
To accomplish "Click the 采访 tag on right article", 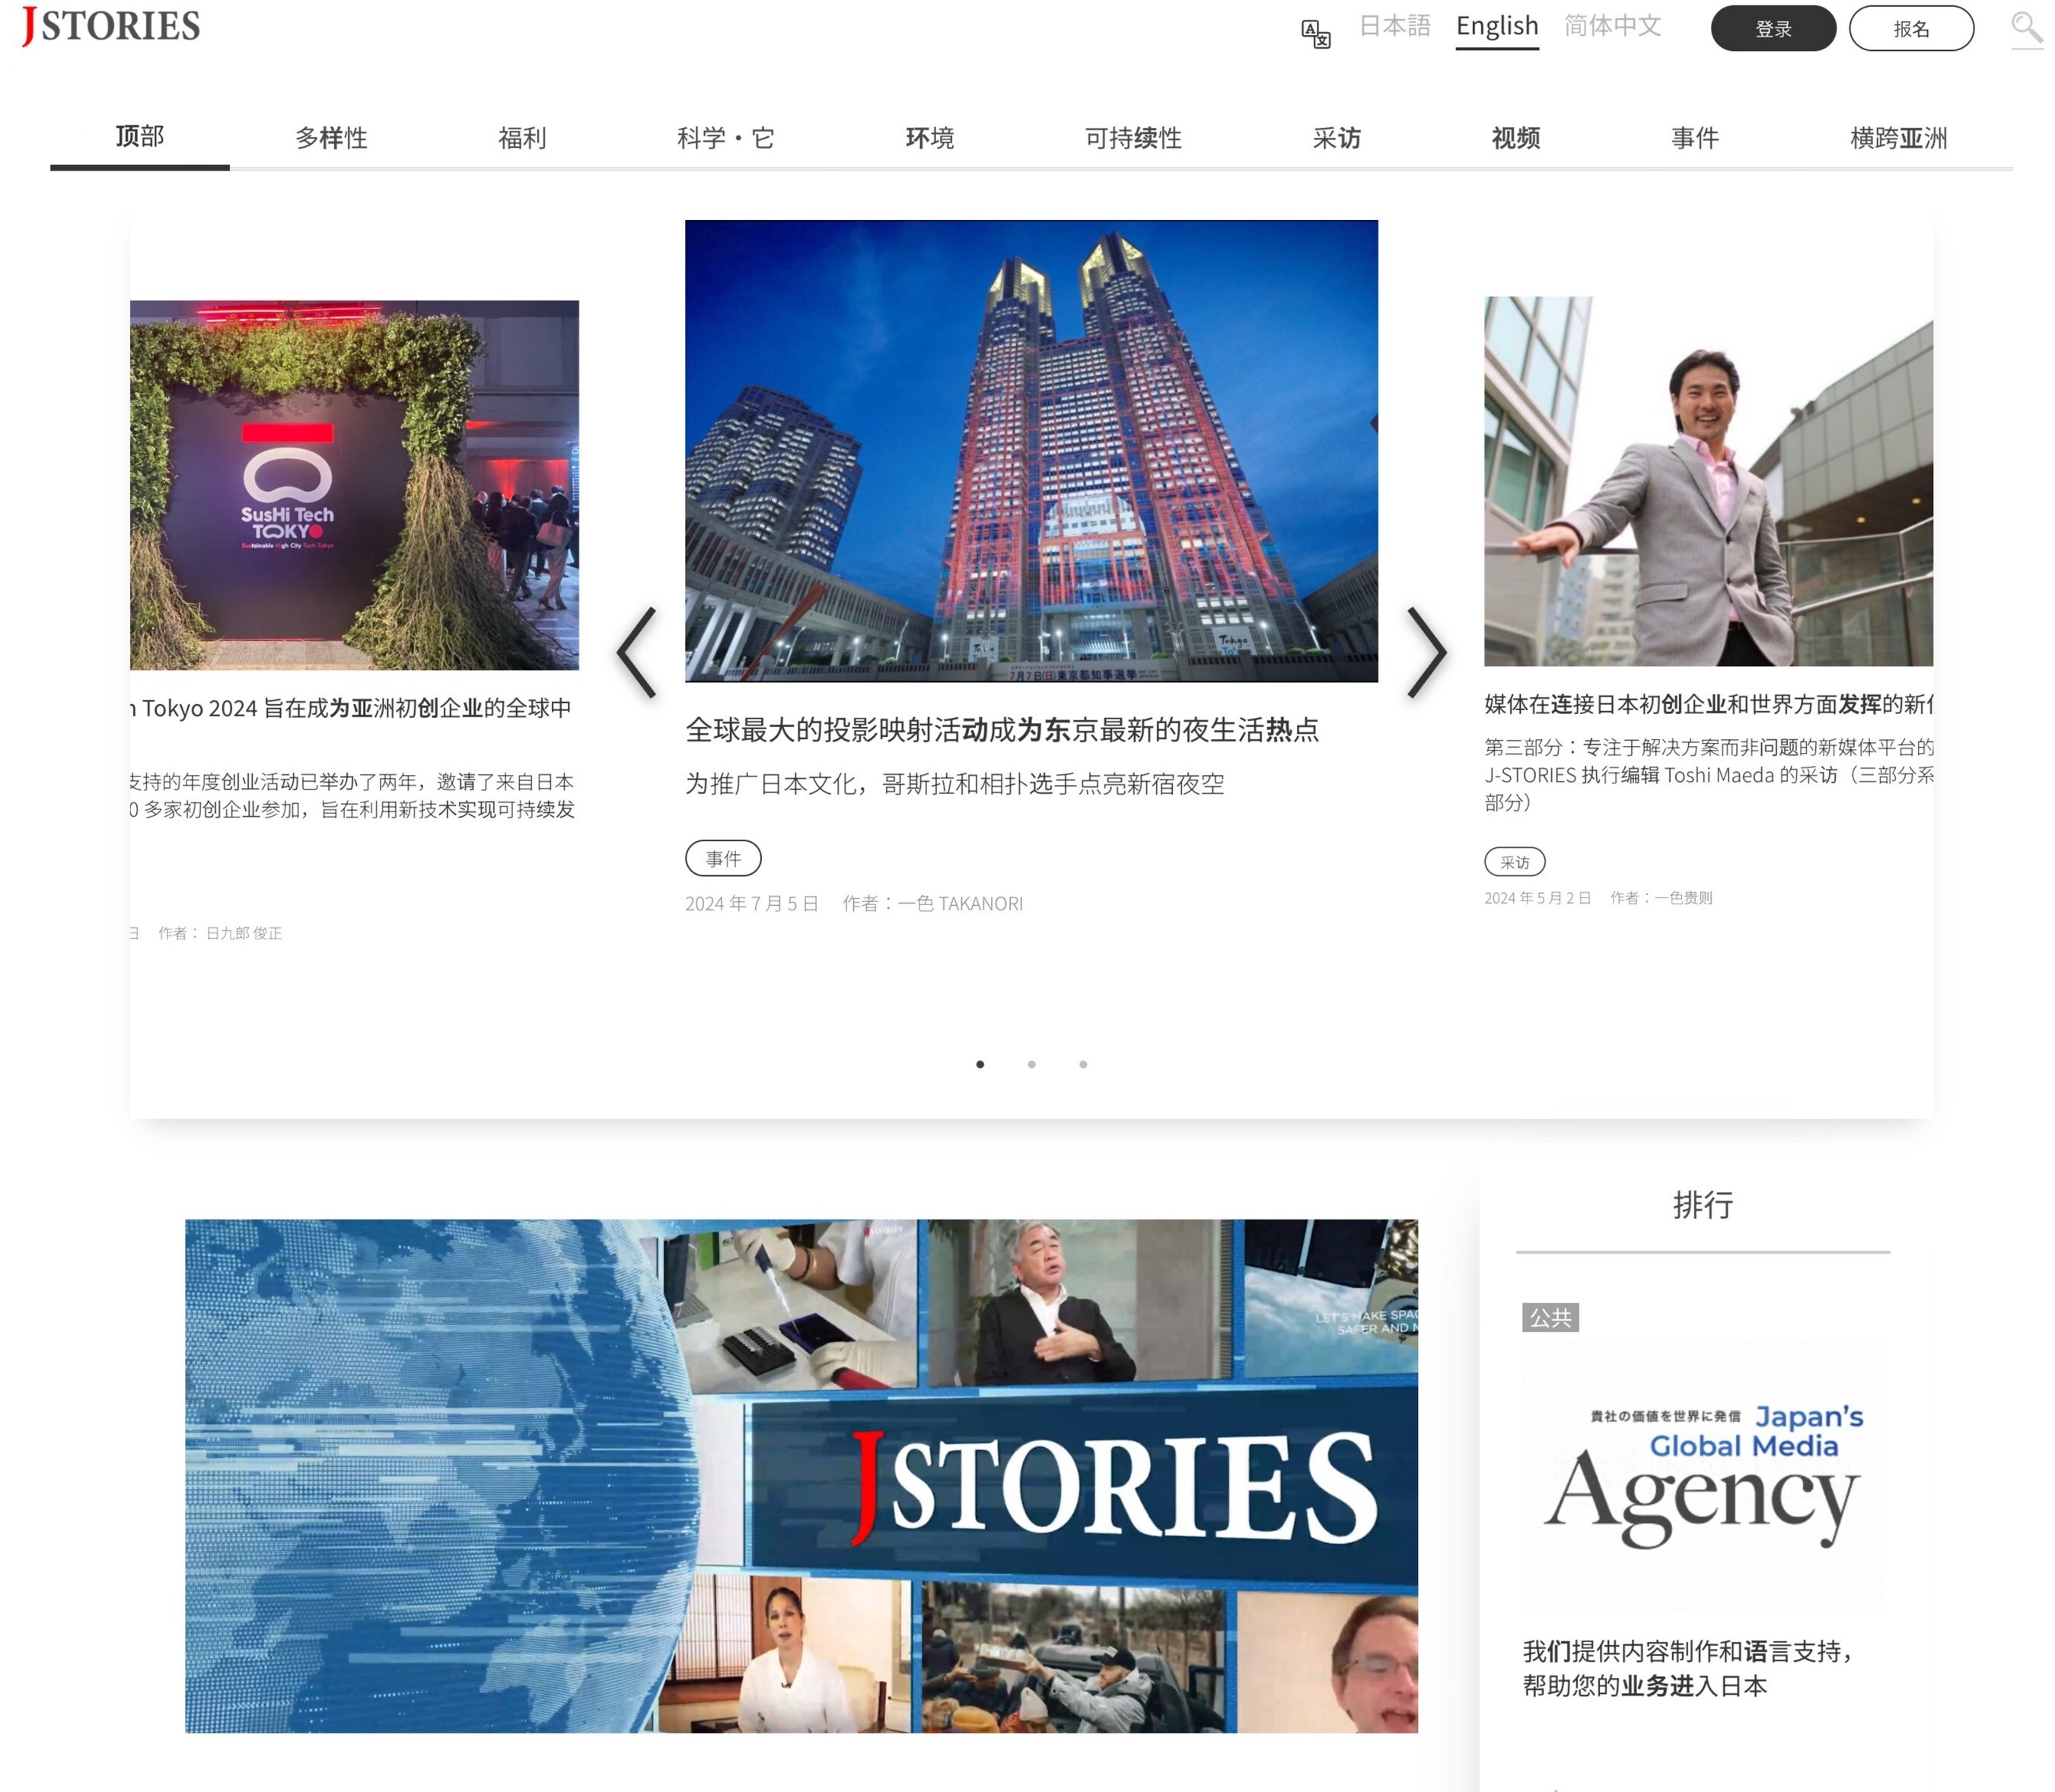I will [x=1514, y=862].
